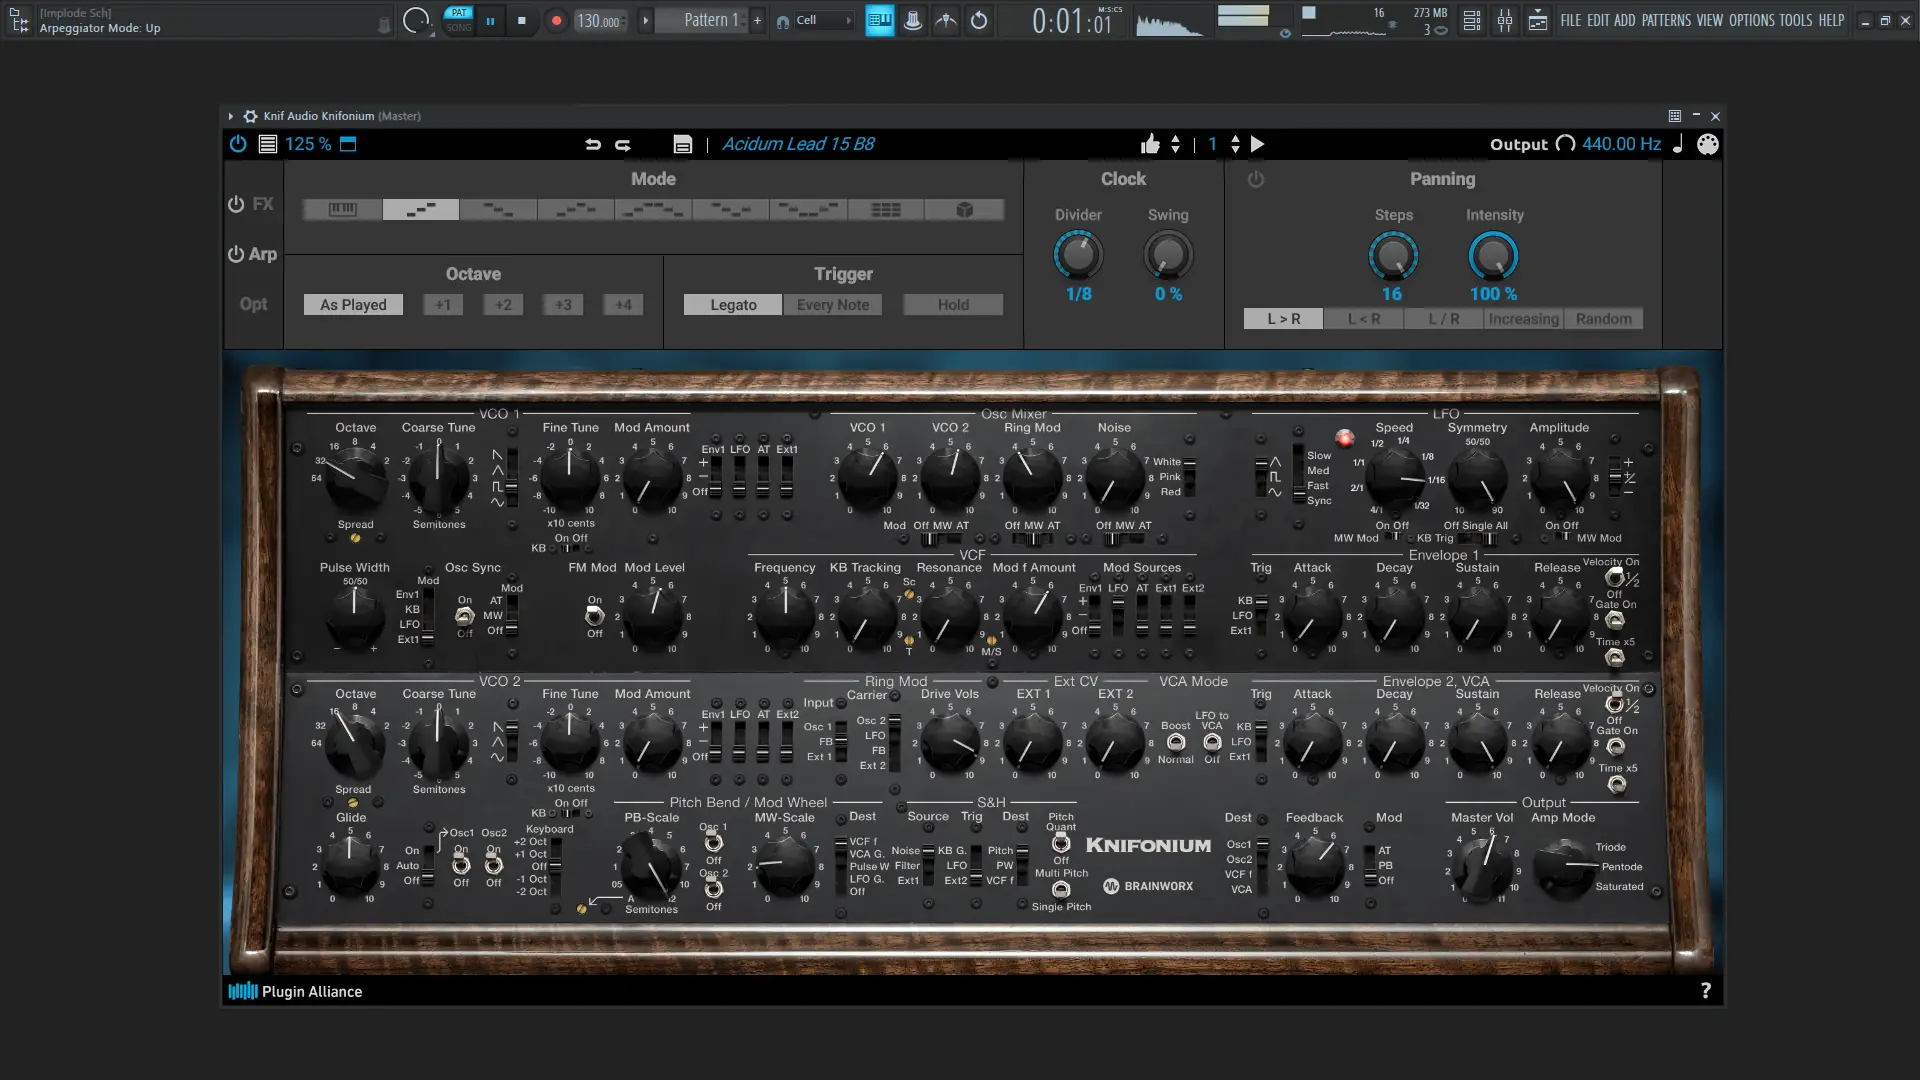The height and width of the screenshot is (1080, 1920).
Task: Select the random dice arpeggiator mode
Action: (x=964, y=210)
